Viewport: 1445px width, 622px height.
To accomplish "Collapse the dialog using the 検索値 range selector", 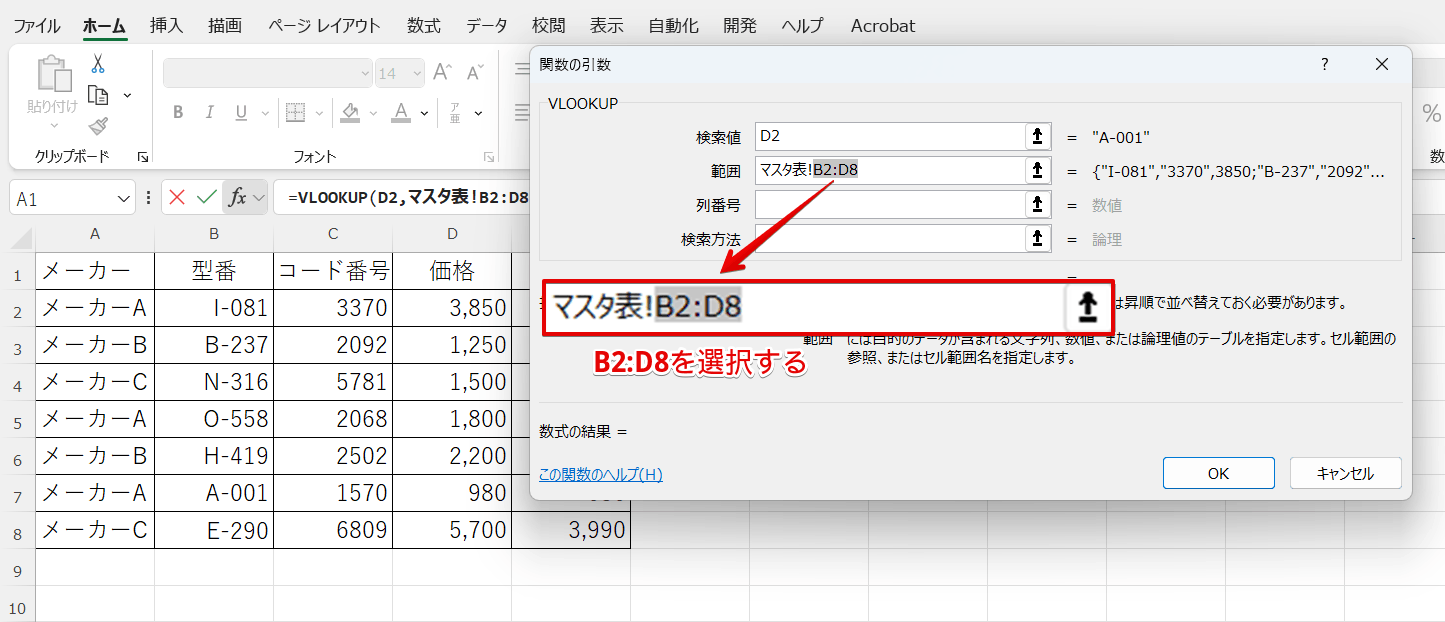I will click(x=1039, y=137).
